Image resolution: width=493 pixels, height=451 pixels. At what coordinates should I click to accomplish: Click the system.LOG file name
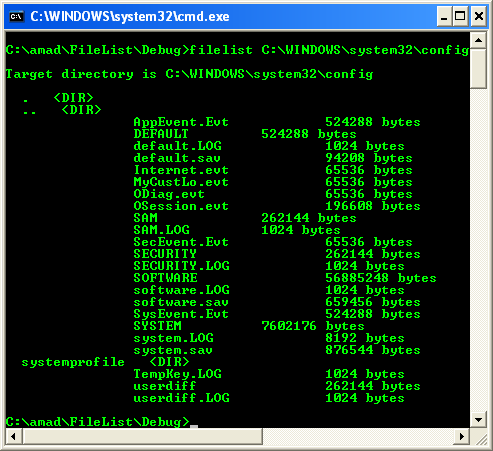click(x=173, y=338)
